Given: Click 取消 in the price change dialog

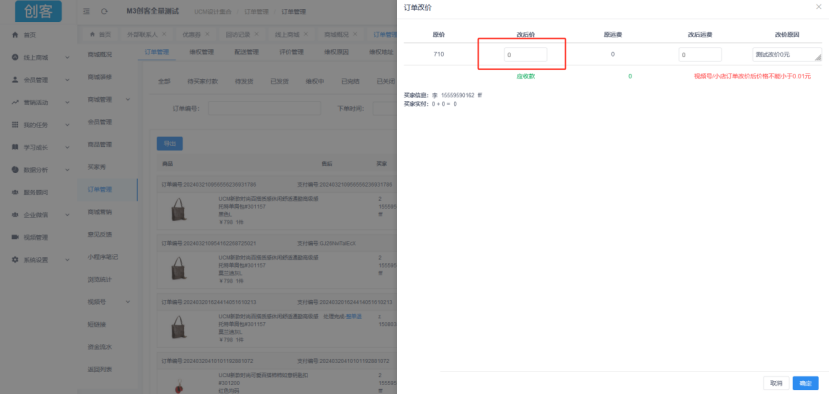Looking at the screenshot, I should click(x=776, y=383).
